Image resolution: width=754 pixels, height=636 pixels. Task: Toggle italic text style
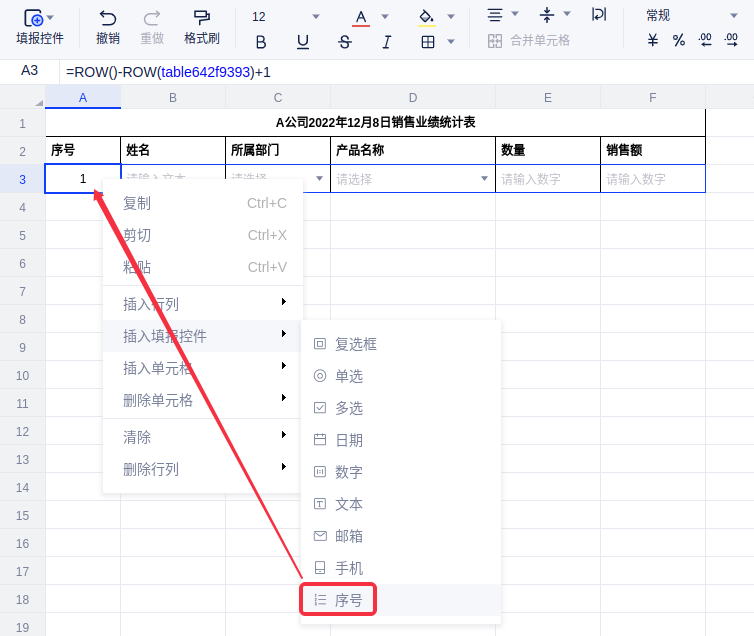[x=386, y=42]
